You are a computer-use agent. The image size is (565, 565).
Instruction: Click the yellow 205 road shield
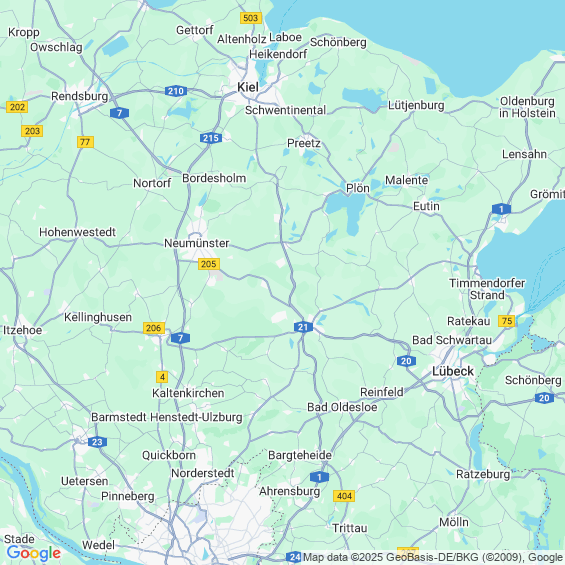point(209,264)
